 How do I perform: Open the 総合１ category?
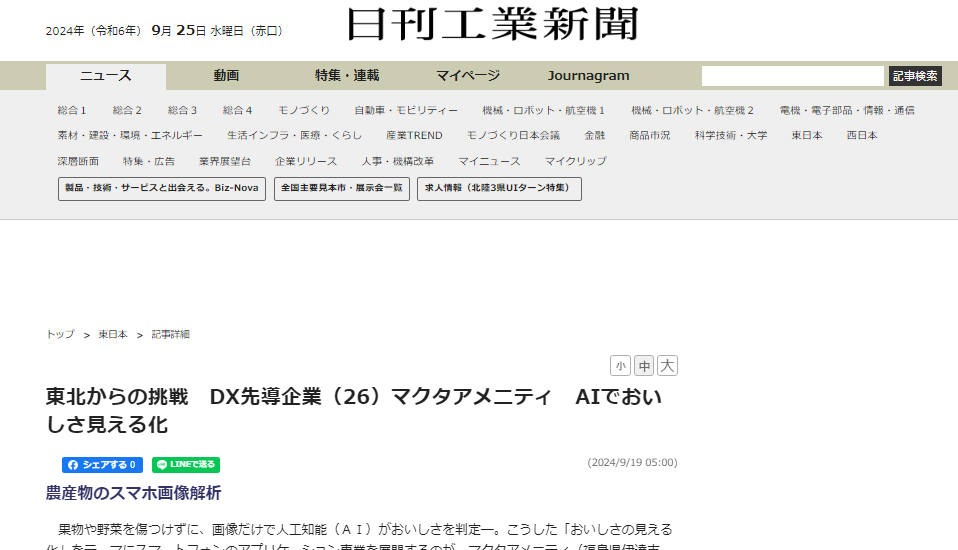(x=72, y=110)
